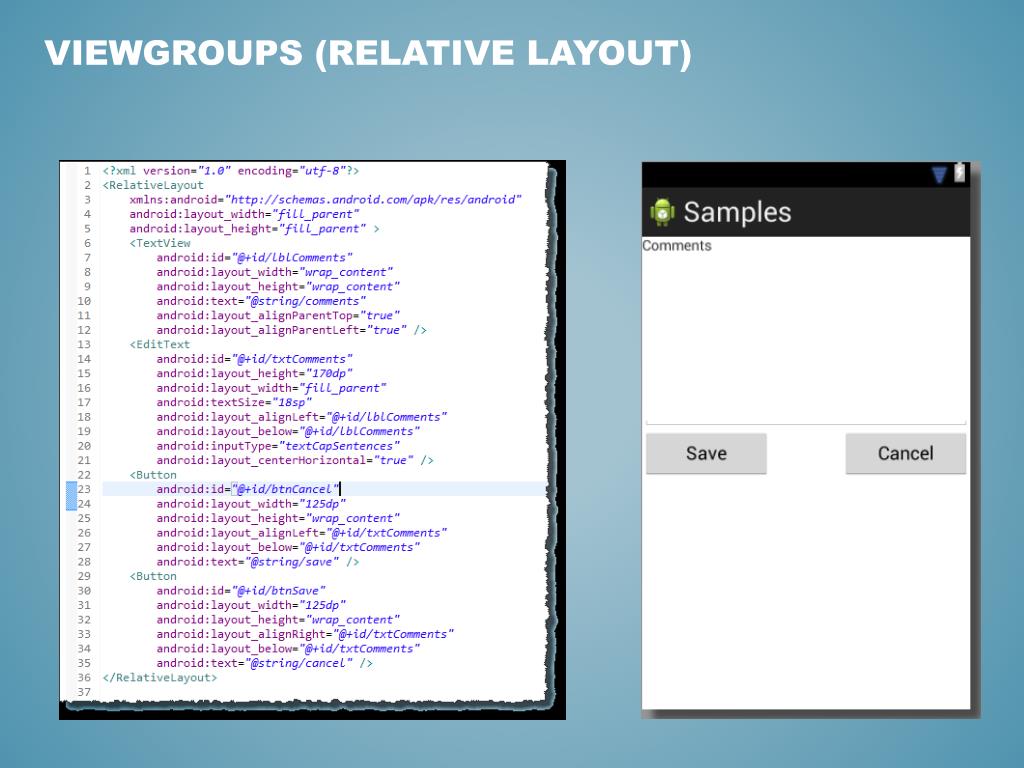Click the "170dp" layout_height value

pyautogui.click(x=329, y=373)
